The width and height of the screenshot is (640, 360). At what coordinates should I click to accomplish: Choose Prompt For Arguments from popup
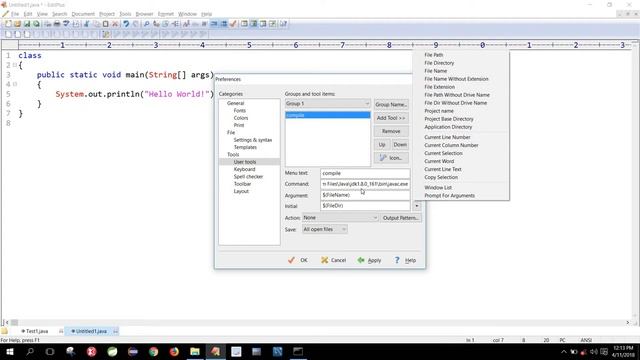tap(449, 196)
